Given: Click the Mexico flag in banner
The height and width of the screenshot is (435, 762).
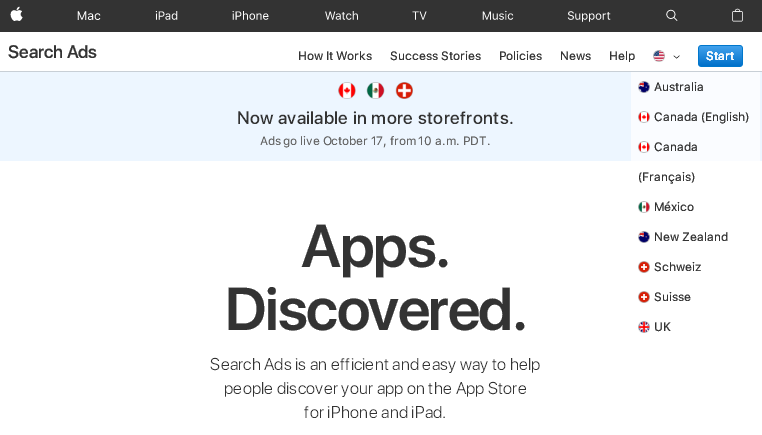Looking at the screenshot, I should (x=376, y=90).
